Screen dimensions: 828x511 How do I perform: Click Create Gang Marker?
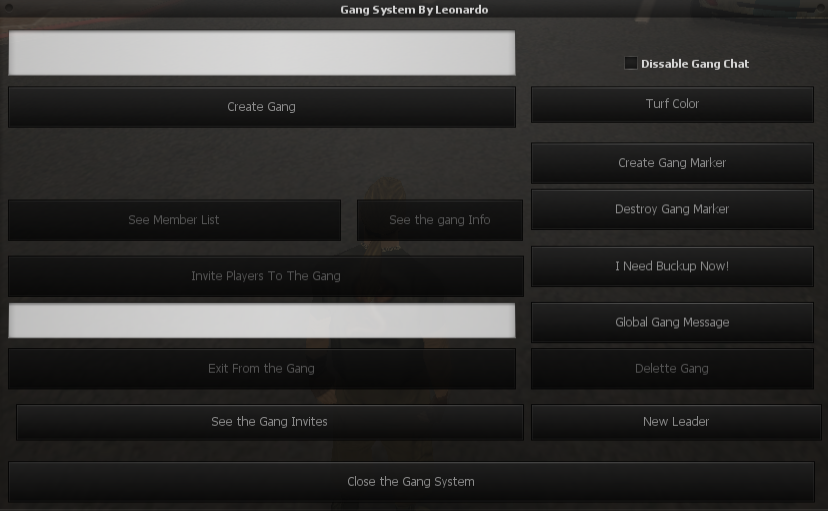pyautogui.click(x=672, y=163)
